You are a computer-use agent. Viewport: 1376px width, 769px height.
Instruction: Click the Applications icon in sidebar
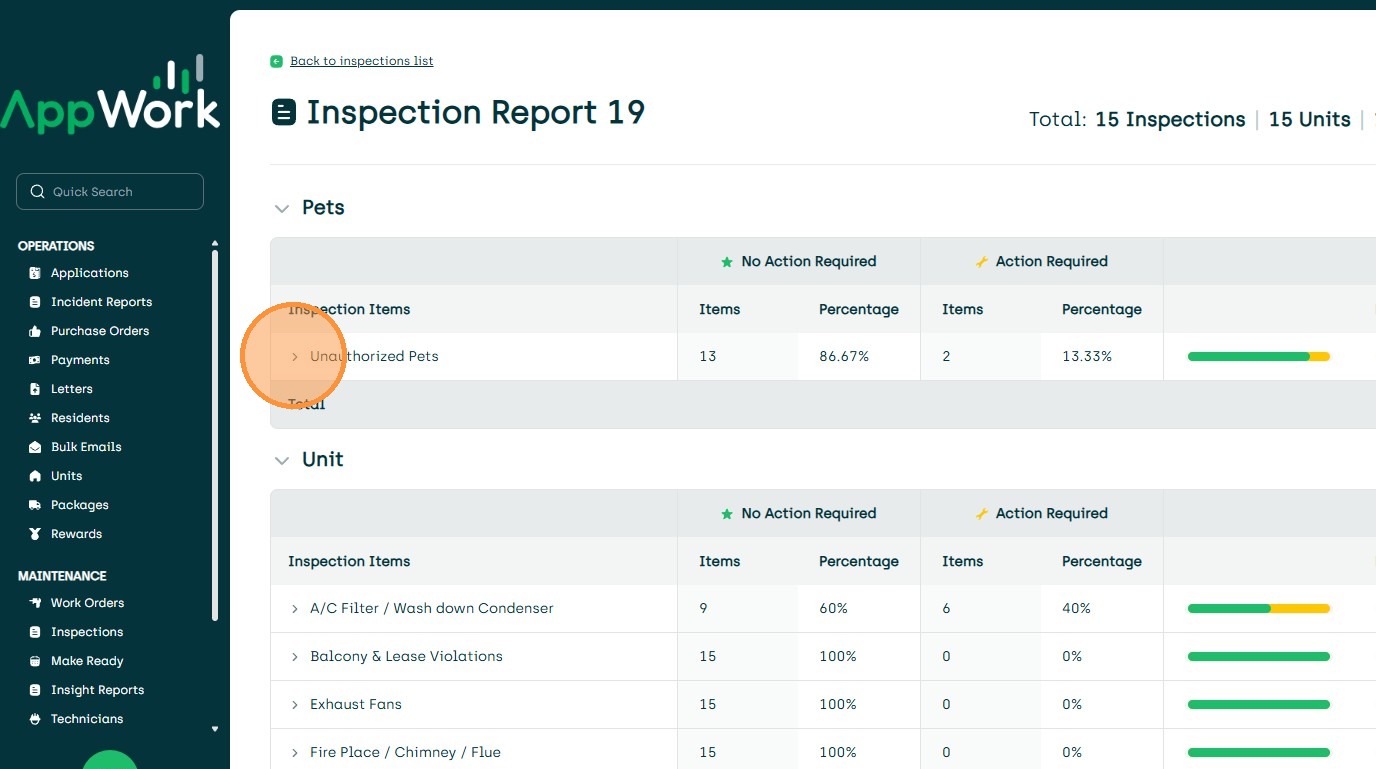(x=35, y=273)
